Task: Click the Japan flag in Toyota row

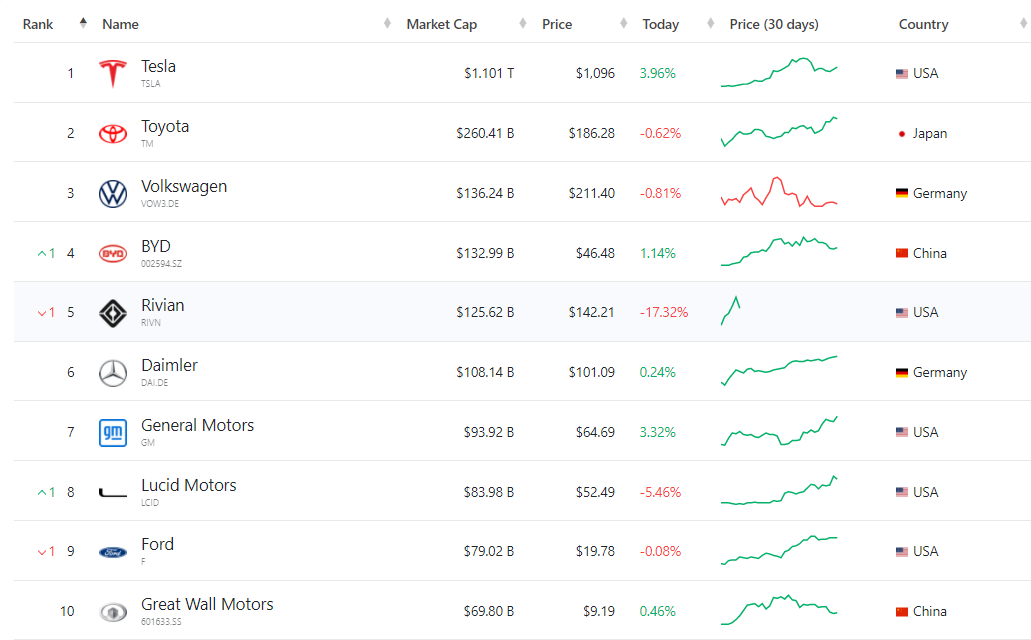Action: tap(901, 134)
